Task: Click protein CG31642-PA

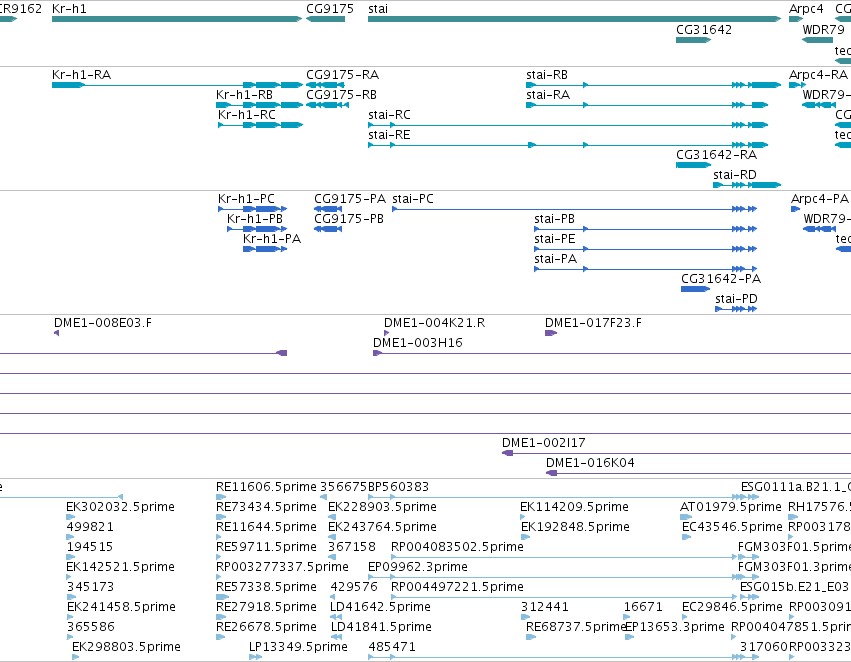Action: point(695,289)
